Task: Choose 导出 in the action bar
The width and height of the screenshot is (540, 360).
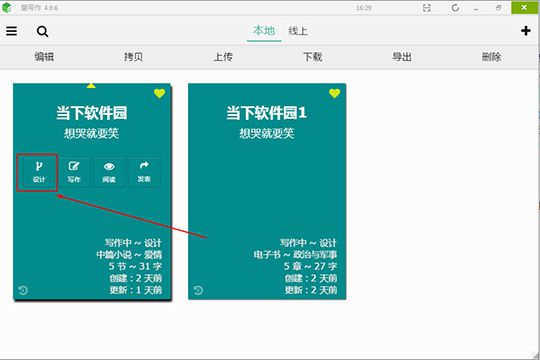Action: pos(402,56)
